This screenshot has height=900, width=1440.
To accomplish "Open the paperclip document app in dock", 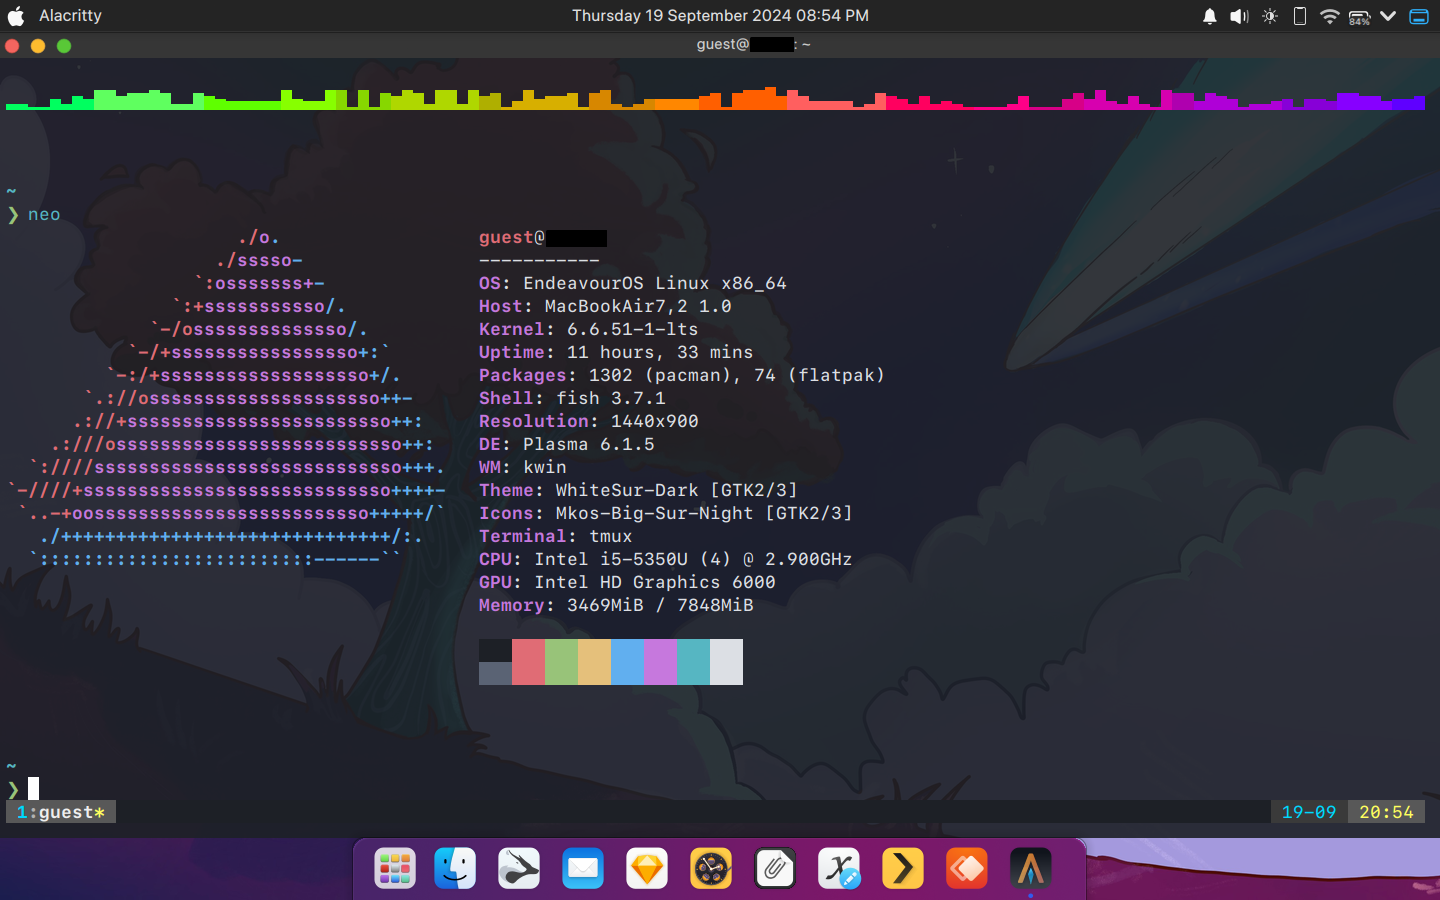I will coord(775,869).
